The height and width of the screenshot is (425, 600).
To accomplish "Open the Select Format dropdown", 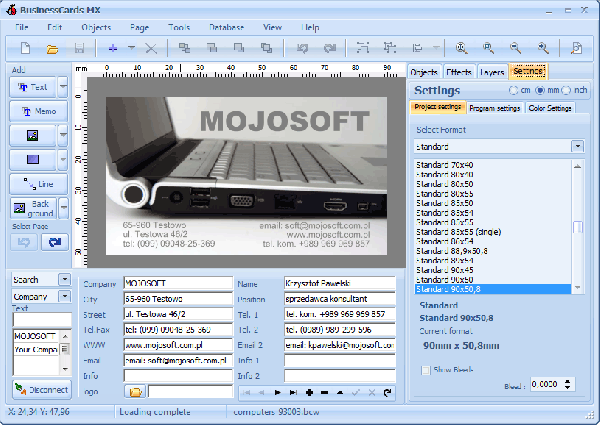I will coord(577,146).
